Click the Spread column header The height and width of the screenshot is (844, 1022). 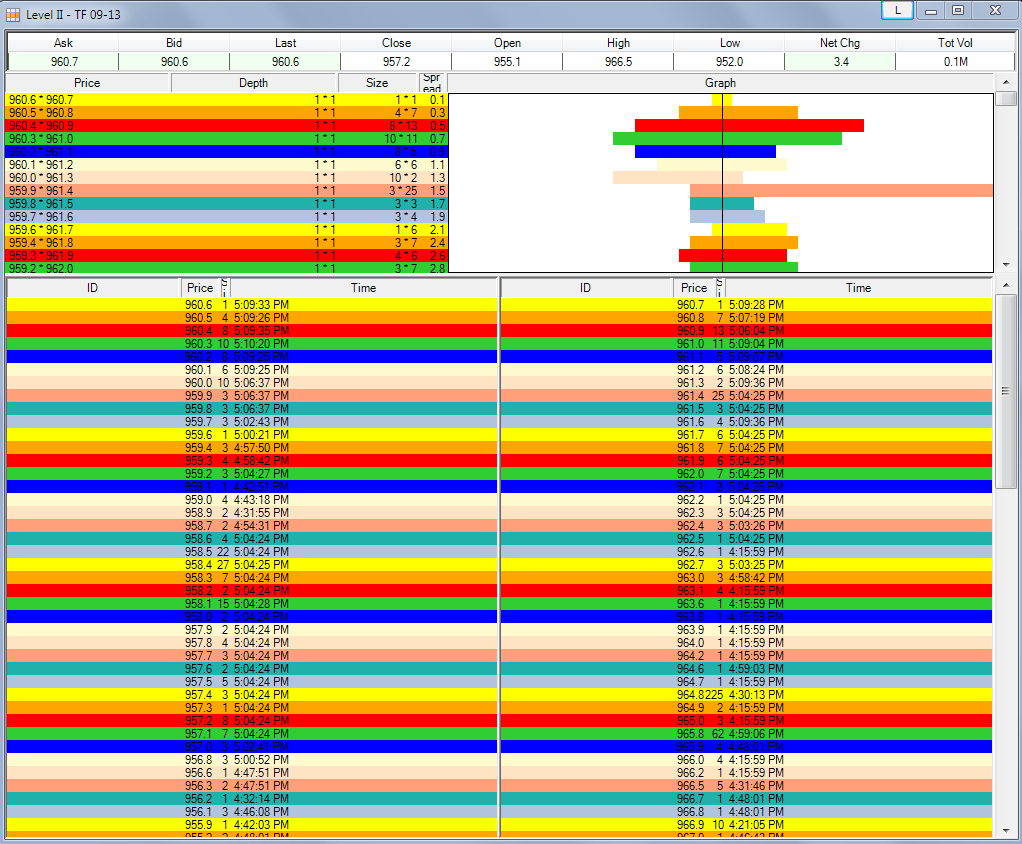point(432,83)
